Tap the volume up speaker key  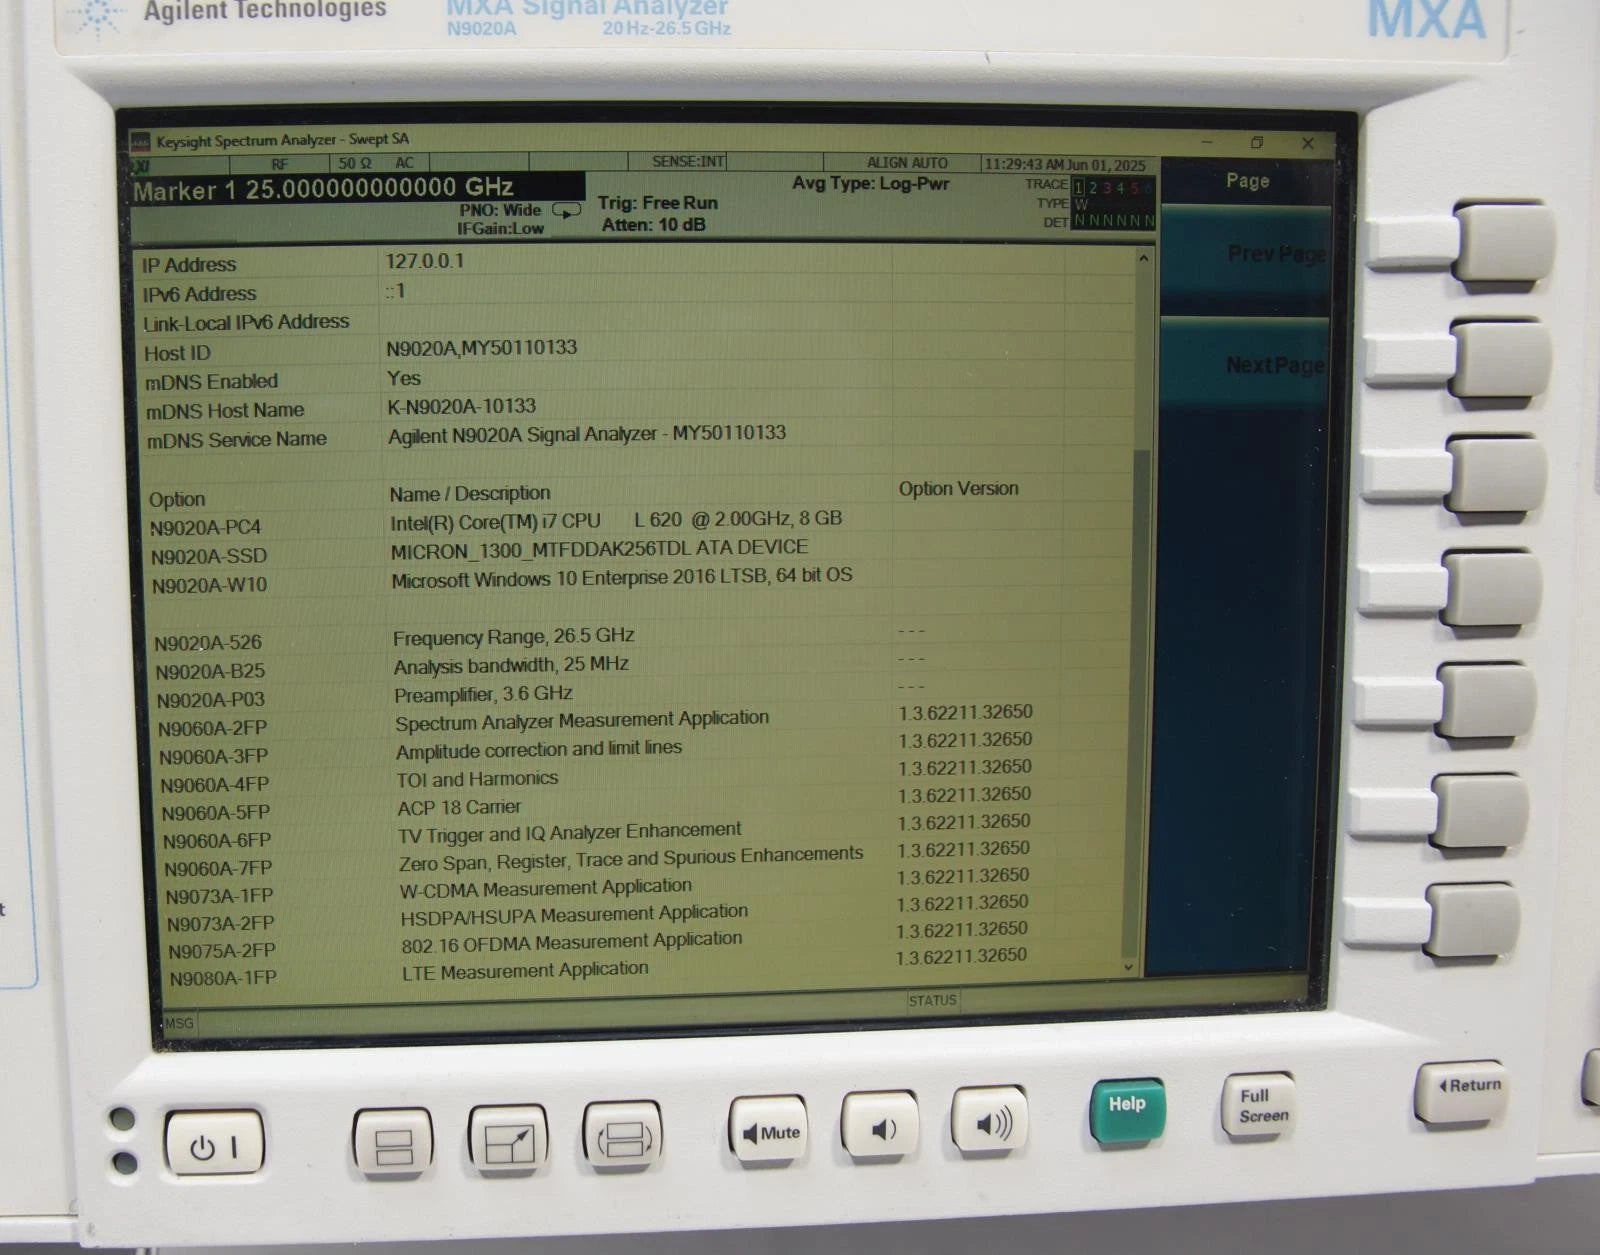990,1121
